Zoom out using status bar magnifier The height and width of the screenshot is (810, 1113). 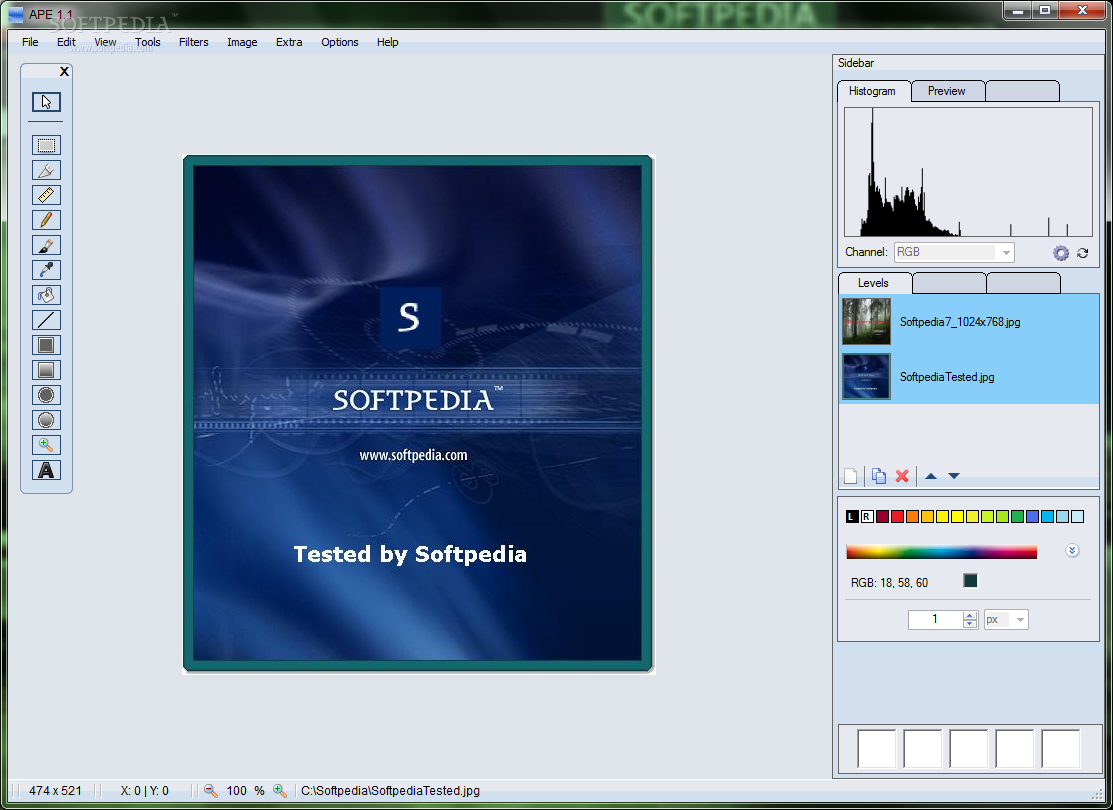tap(211, 790)
